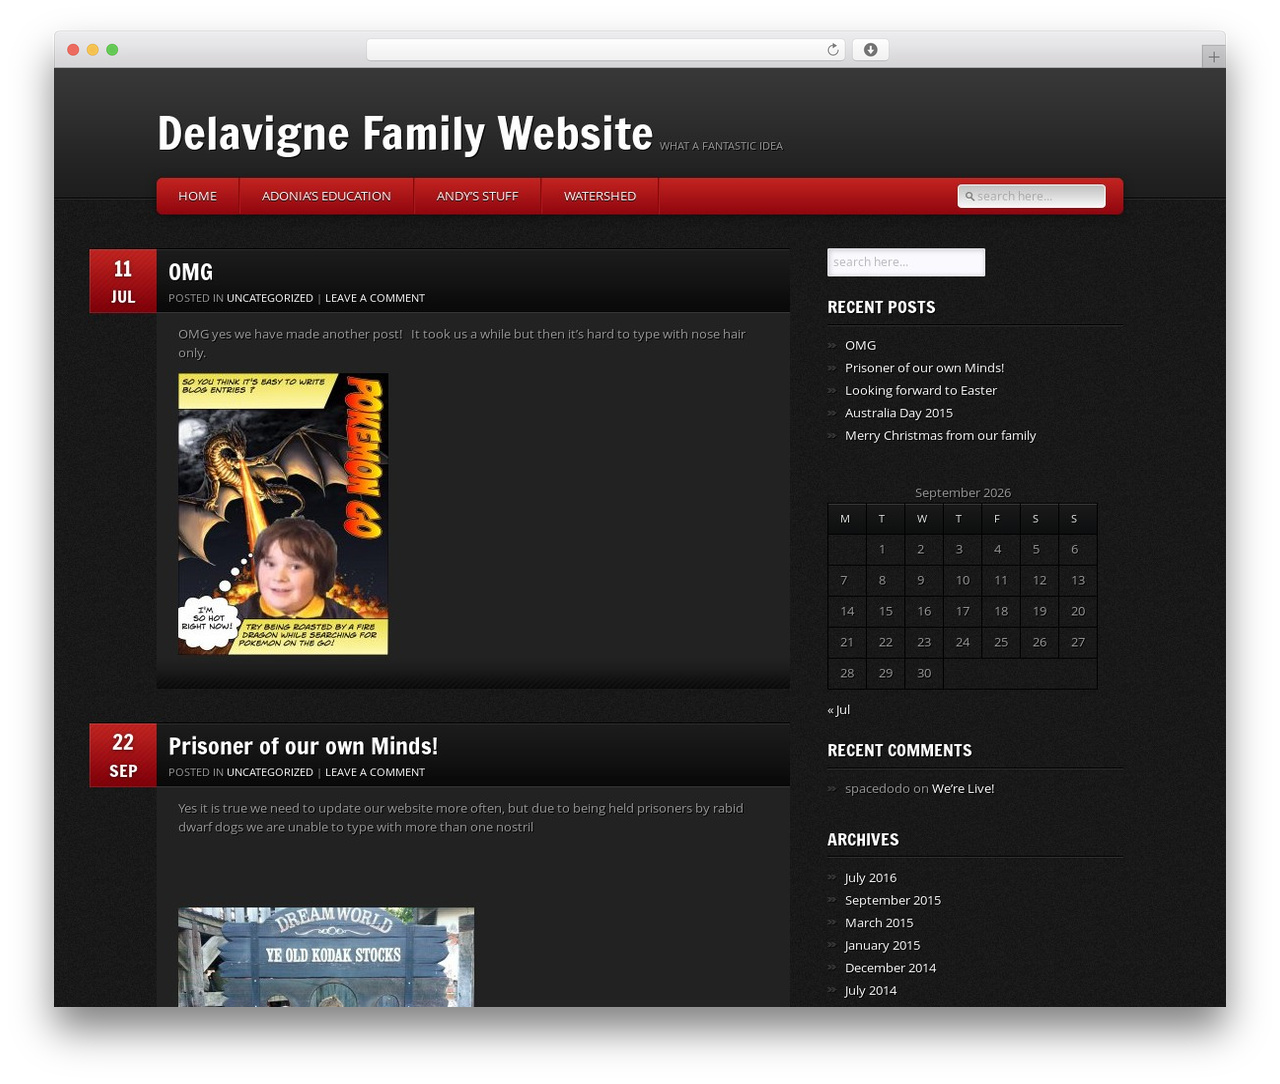The image size is (1280, 1084).
Task: Click the September 2026 calendar caption
Action: click(x=962, y=493)
